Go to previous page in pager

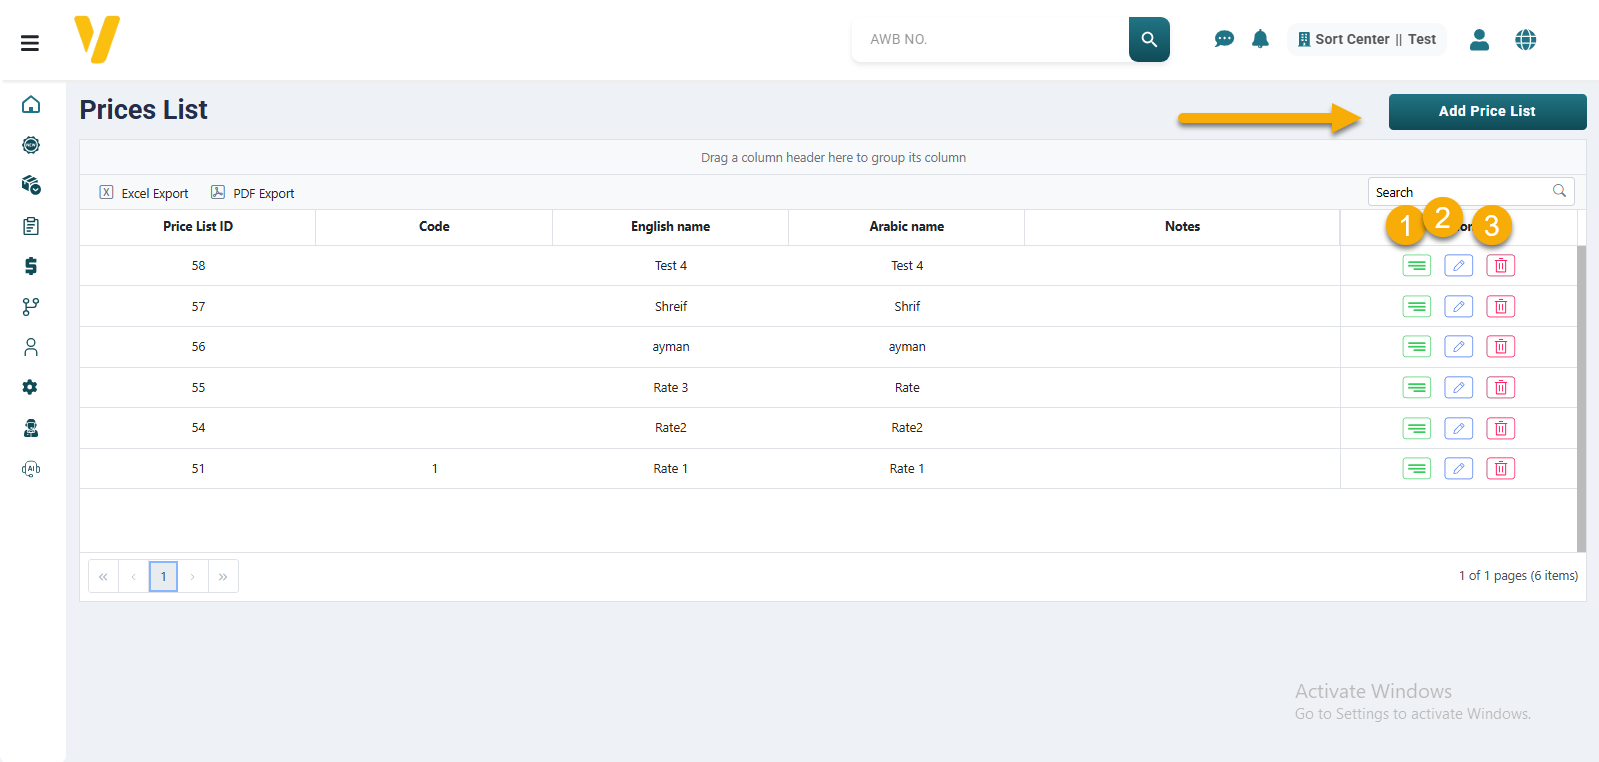click(x=133, y=576)
